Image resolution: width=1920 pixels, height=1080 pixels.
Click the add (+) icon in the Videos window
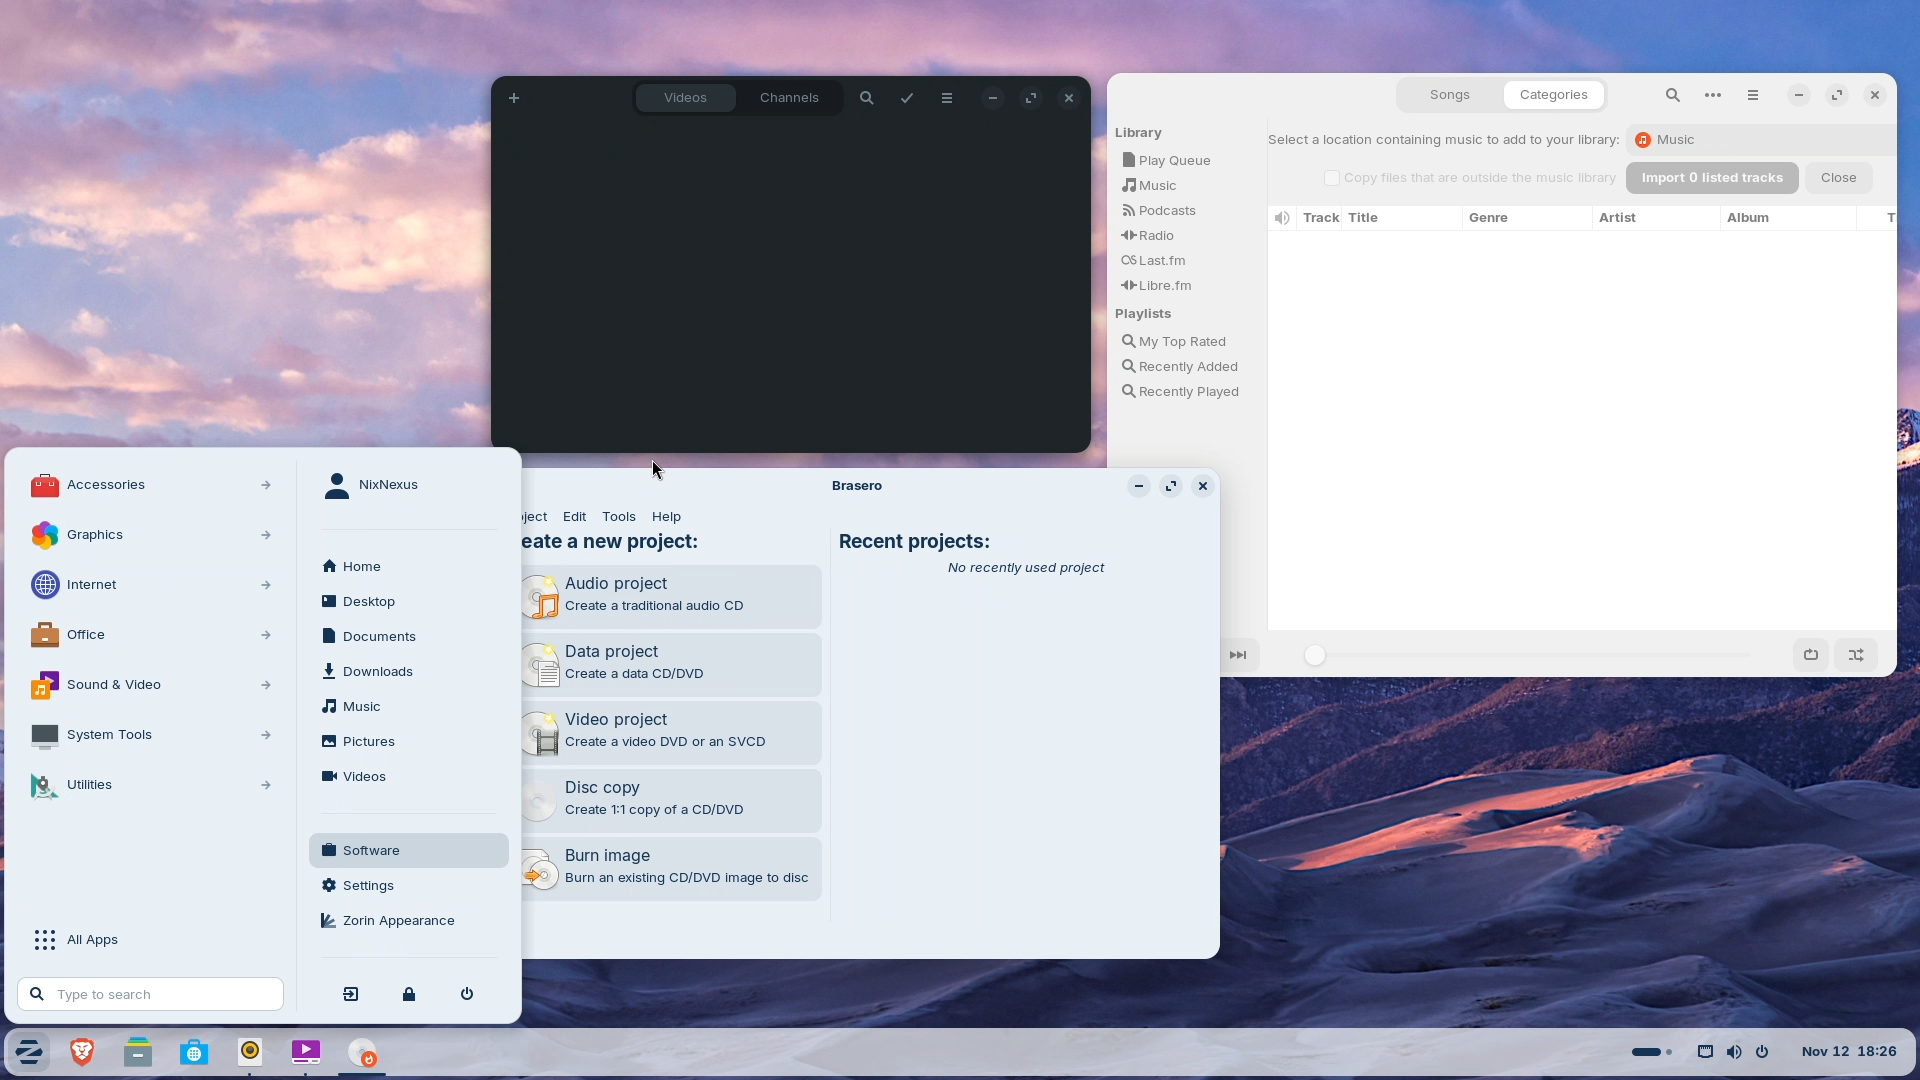point(513,97)
